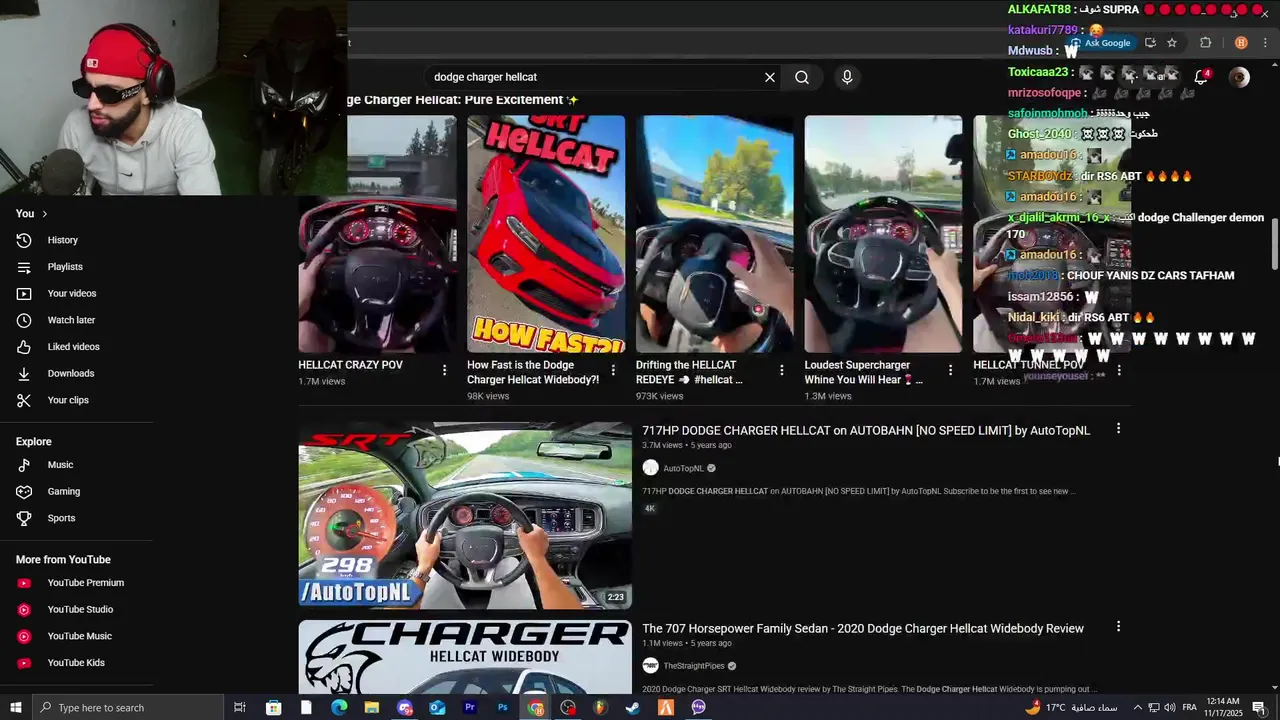
Task: Open the YouTube account avatar menu
Action: [1239, 77]
